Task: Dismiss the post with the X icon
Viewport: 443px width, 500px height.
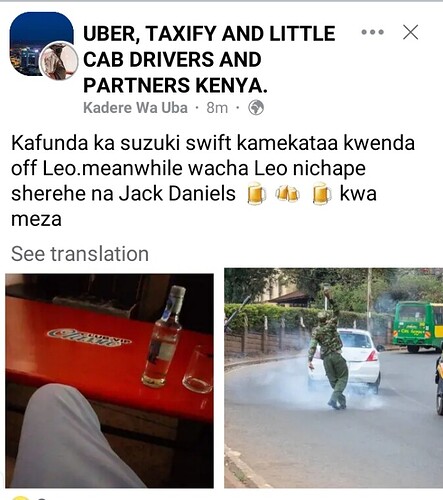Action: pyautogui.click(x=410, y=32)
